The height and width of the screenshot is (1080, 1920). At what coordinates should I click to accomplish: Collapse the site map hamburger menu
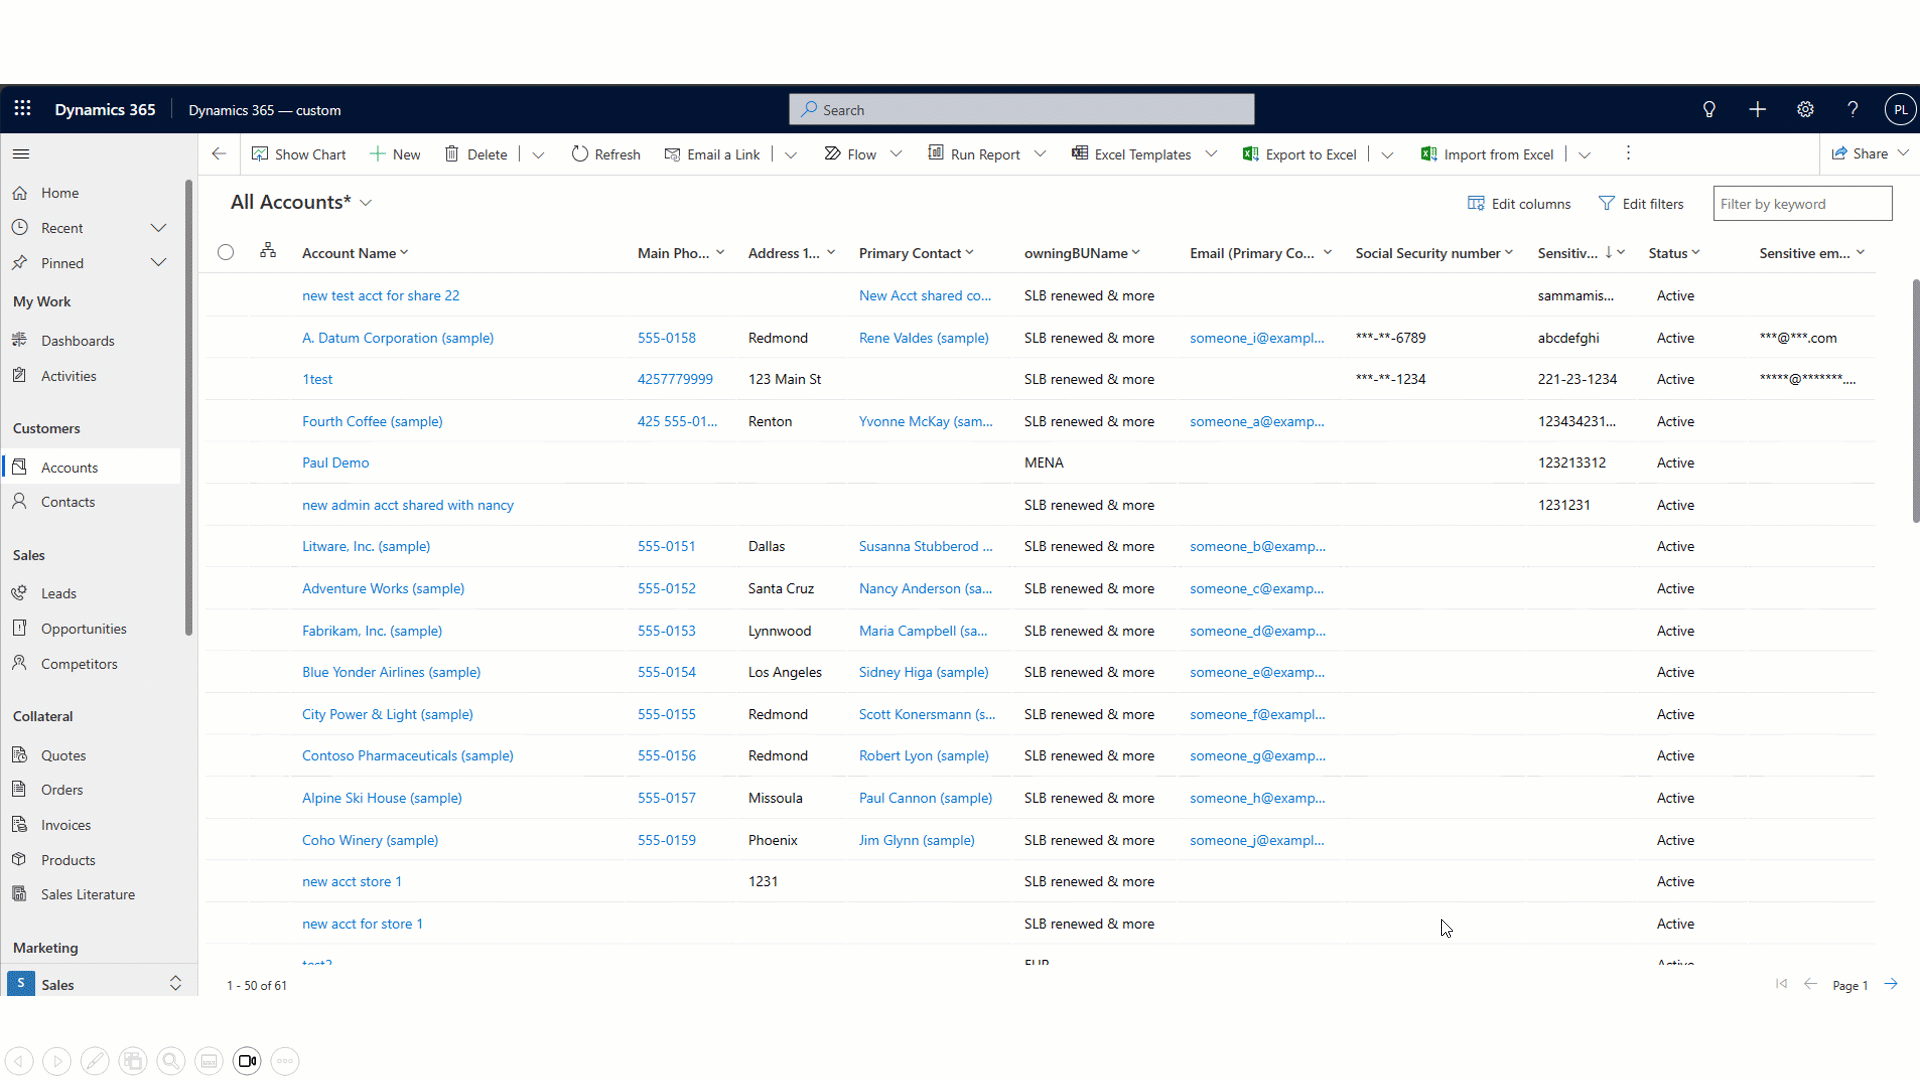21,154
